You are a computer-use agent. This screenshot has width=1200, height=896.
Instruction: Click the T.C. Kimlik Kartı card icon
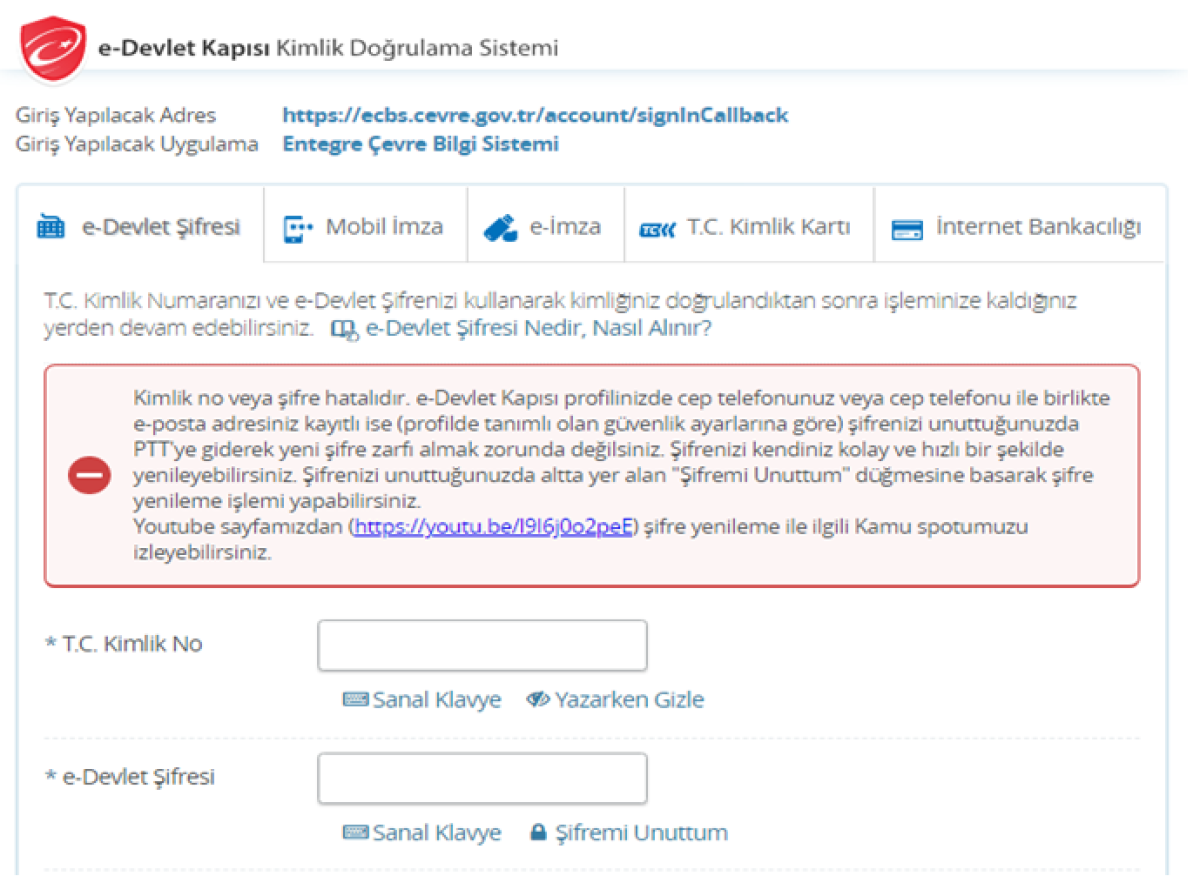657,229
